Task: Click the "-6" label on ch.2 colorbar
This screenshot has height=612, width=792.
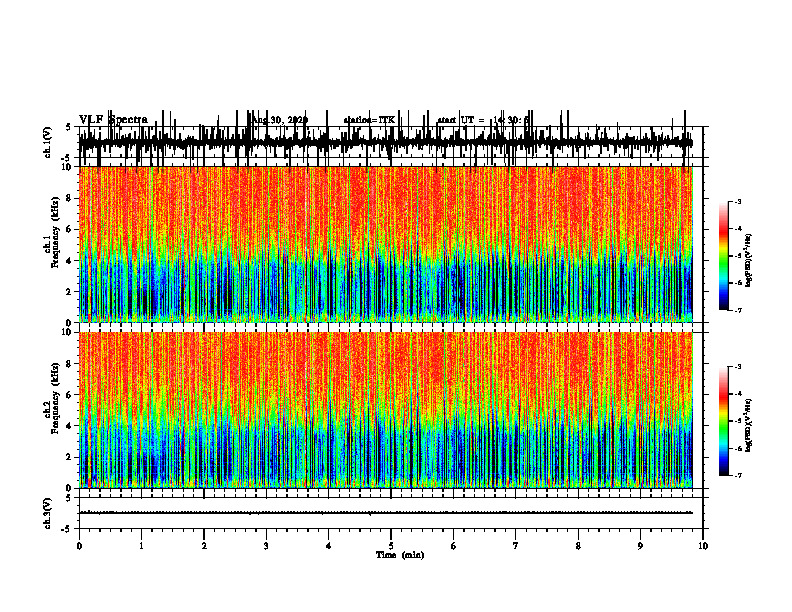Action: point(738,448)
